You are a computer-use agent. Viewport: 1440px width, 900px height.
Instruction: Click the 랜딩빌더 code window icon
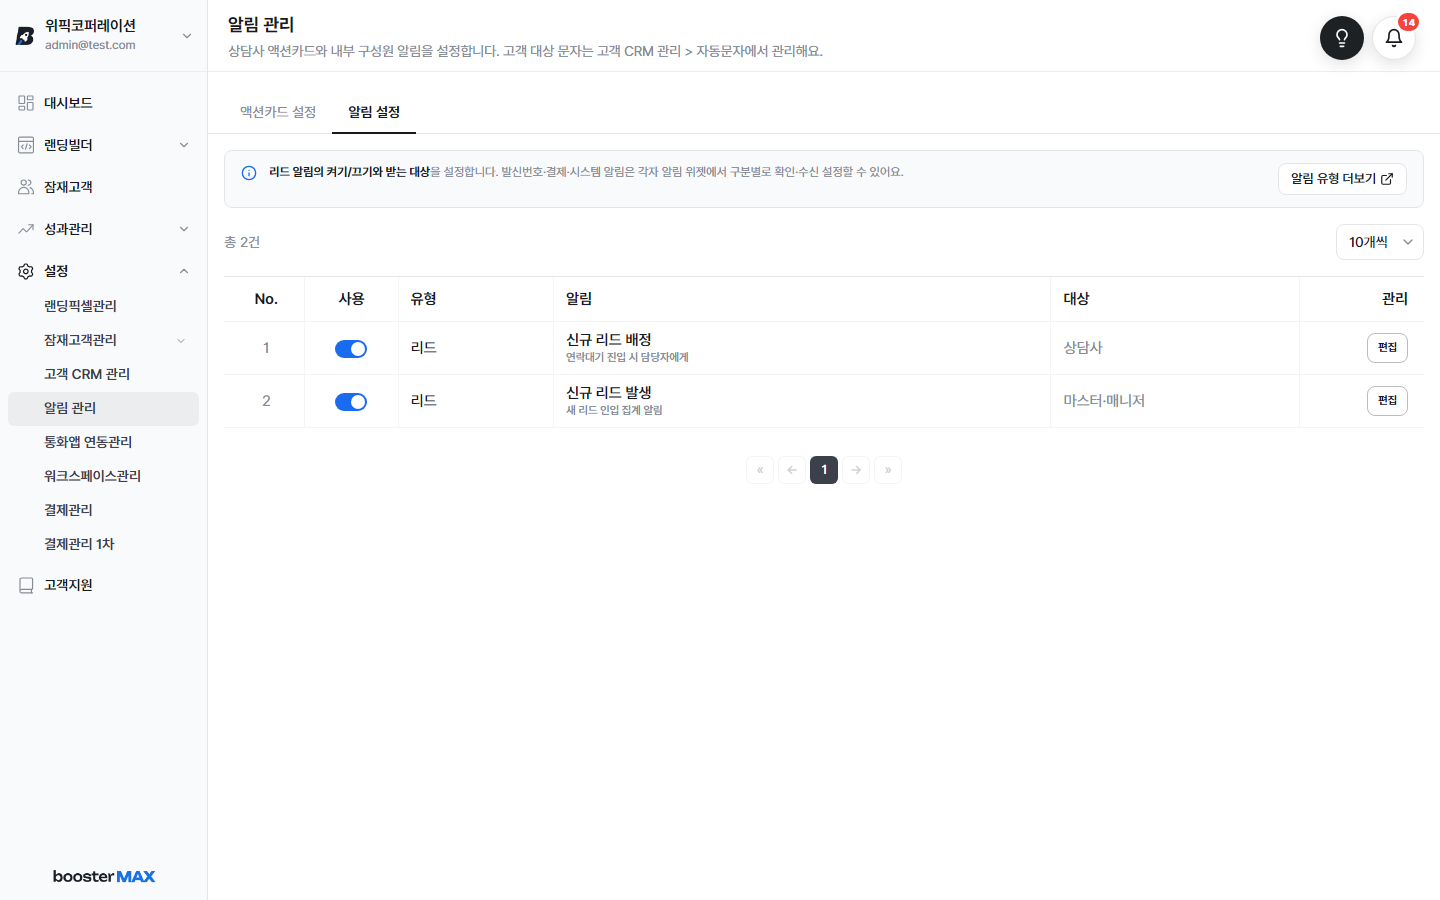tap(26, 145)
